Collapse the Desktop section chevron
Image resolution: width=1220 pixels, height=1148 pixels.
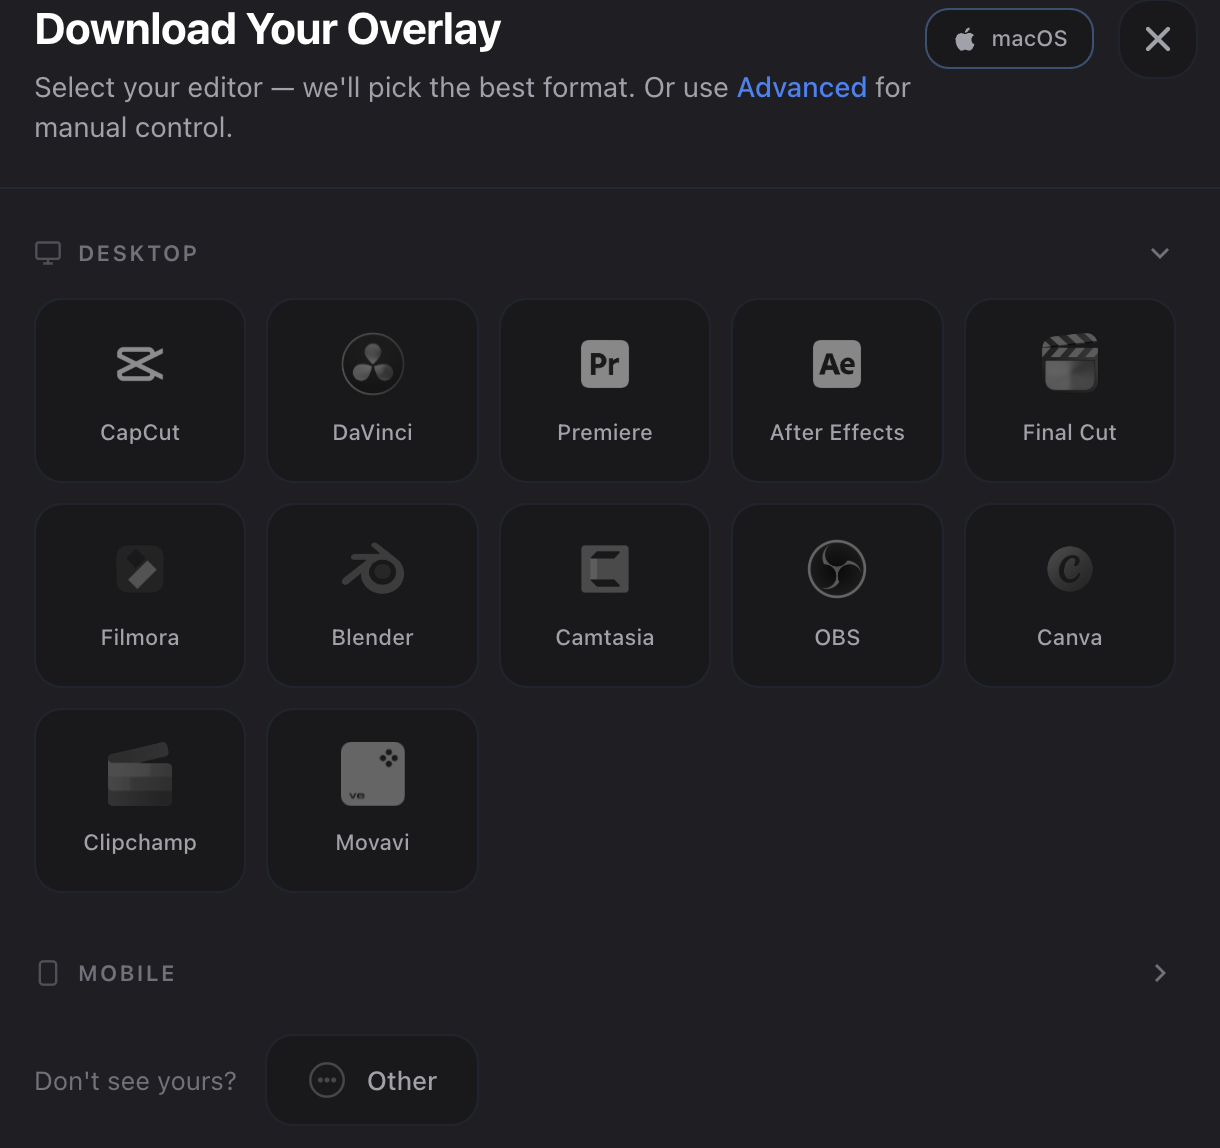pyautogui.click(x=1159, y=253)
